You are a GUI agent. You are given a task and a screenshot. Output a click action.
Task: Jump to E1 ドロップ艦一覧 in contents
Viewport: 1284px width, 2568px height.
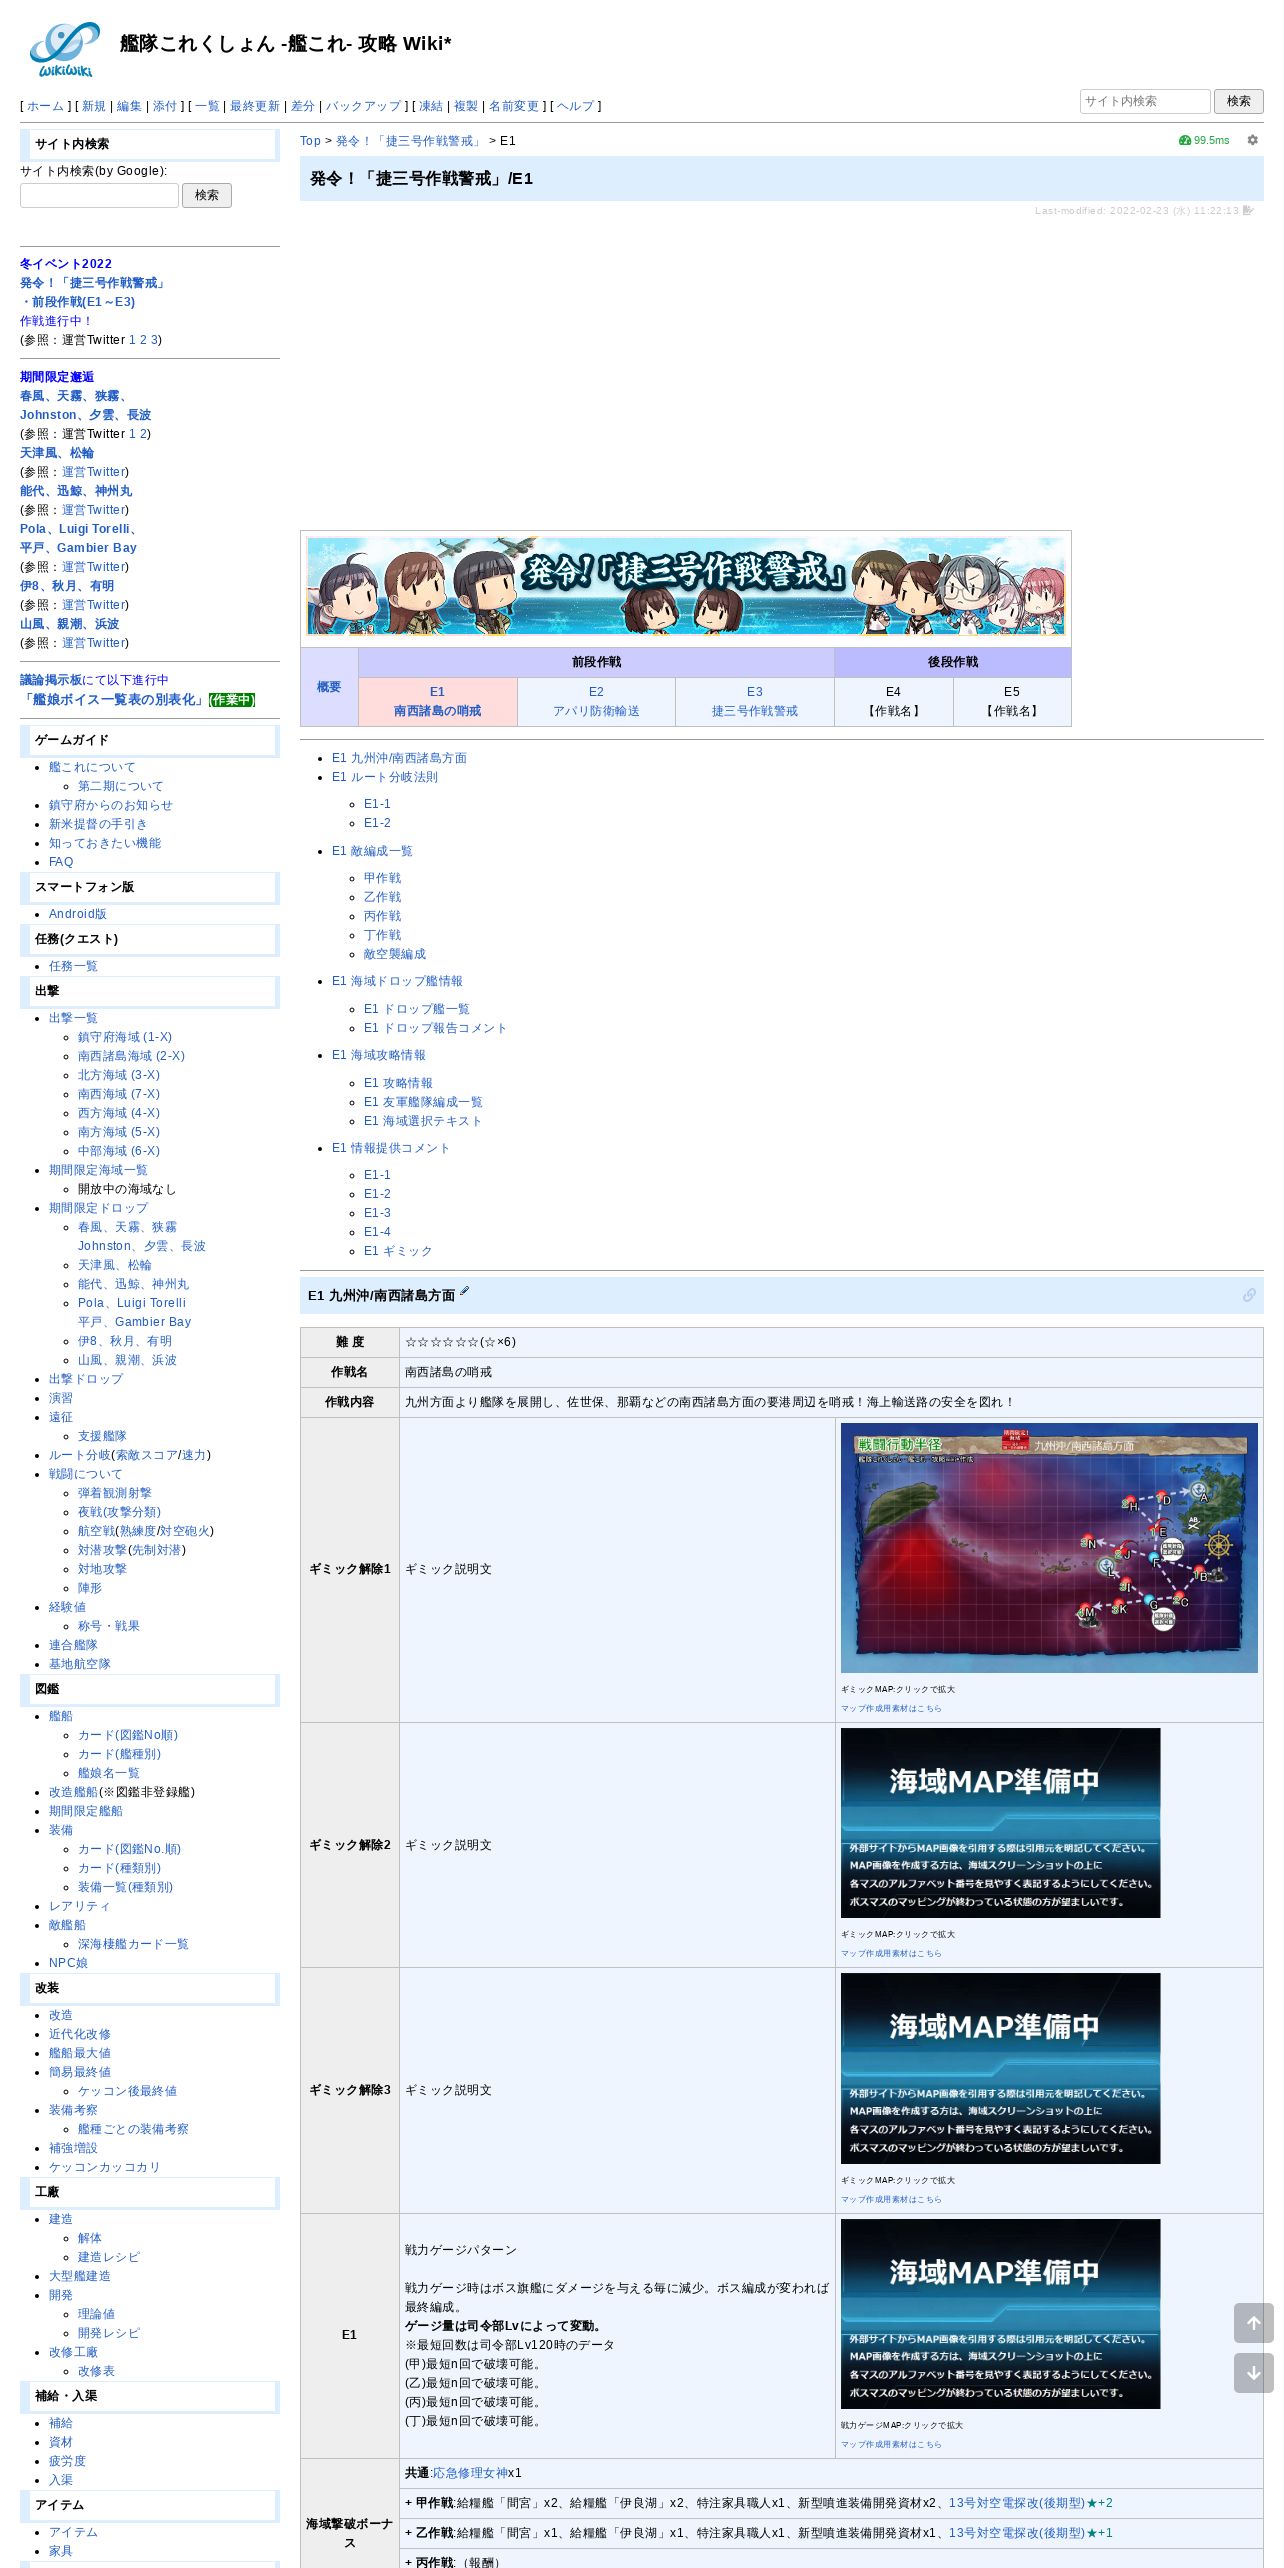point(417,1009)
